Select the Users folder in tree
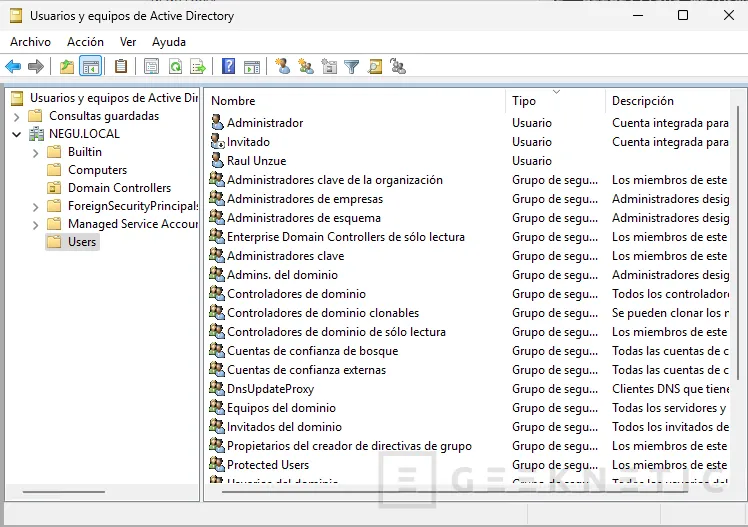748x527 pixels. pos(73,242)
